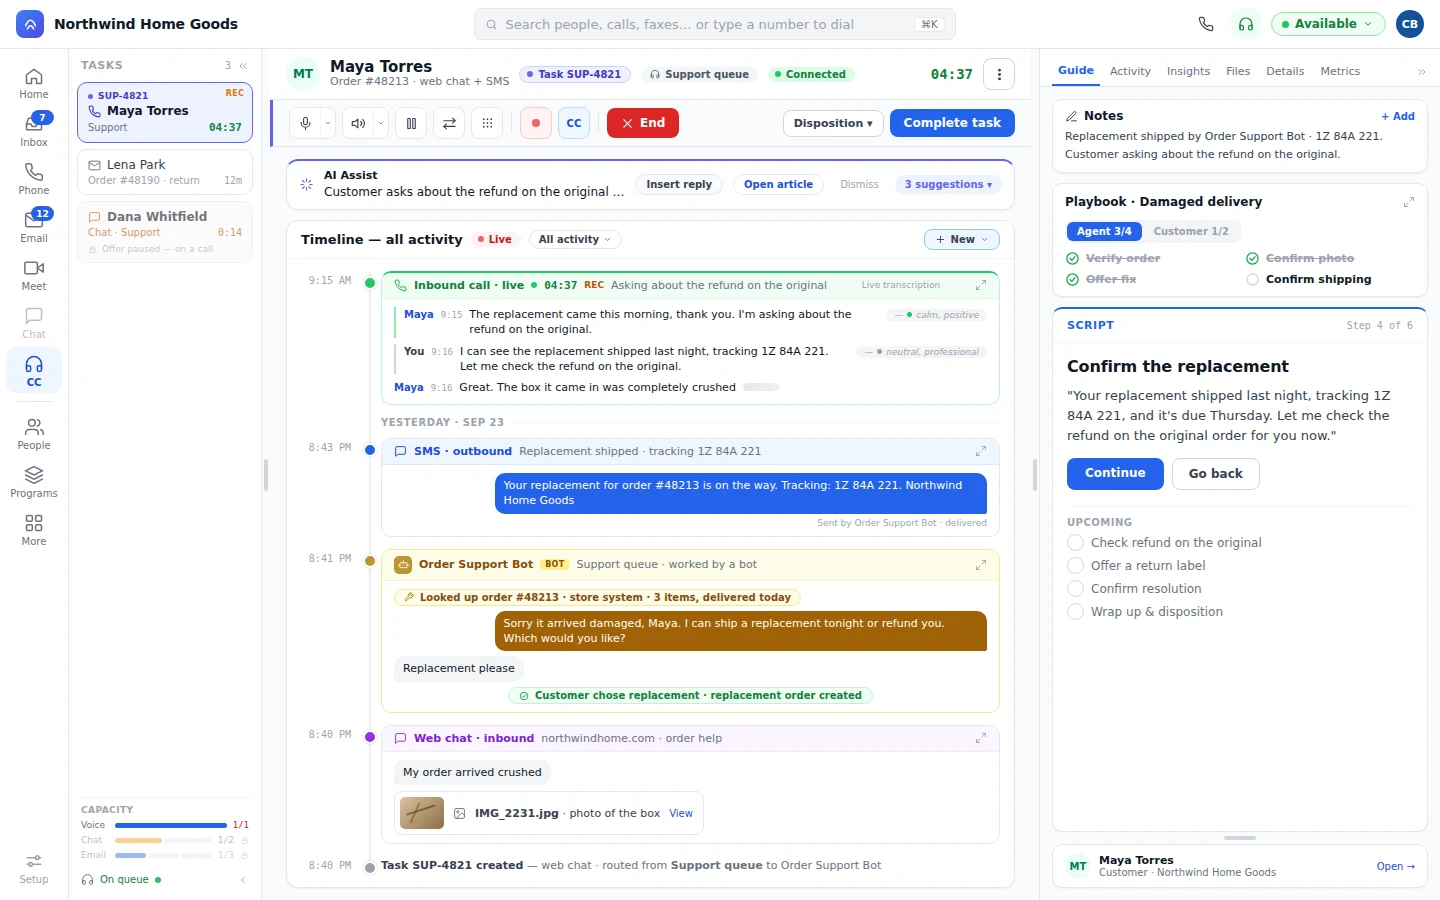Add a new note
Screen dimensions: 1440x900
(1398, 116)
